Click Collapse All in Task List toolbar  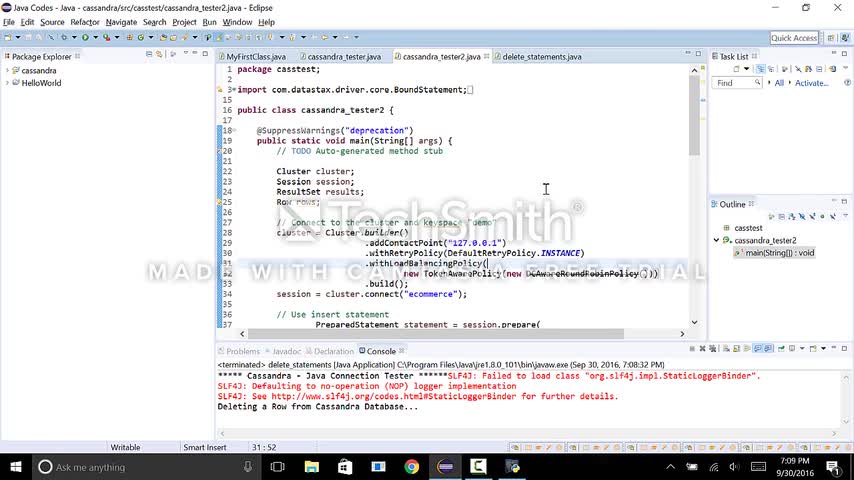pyautogui.click(x=819, y=69)
